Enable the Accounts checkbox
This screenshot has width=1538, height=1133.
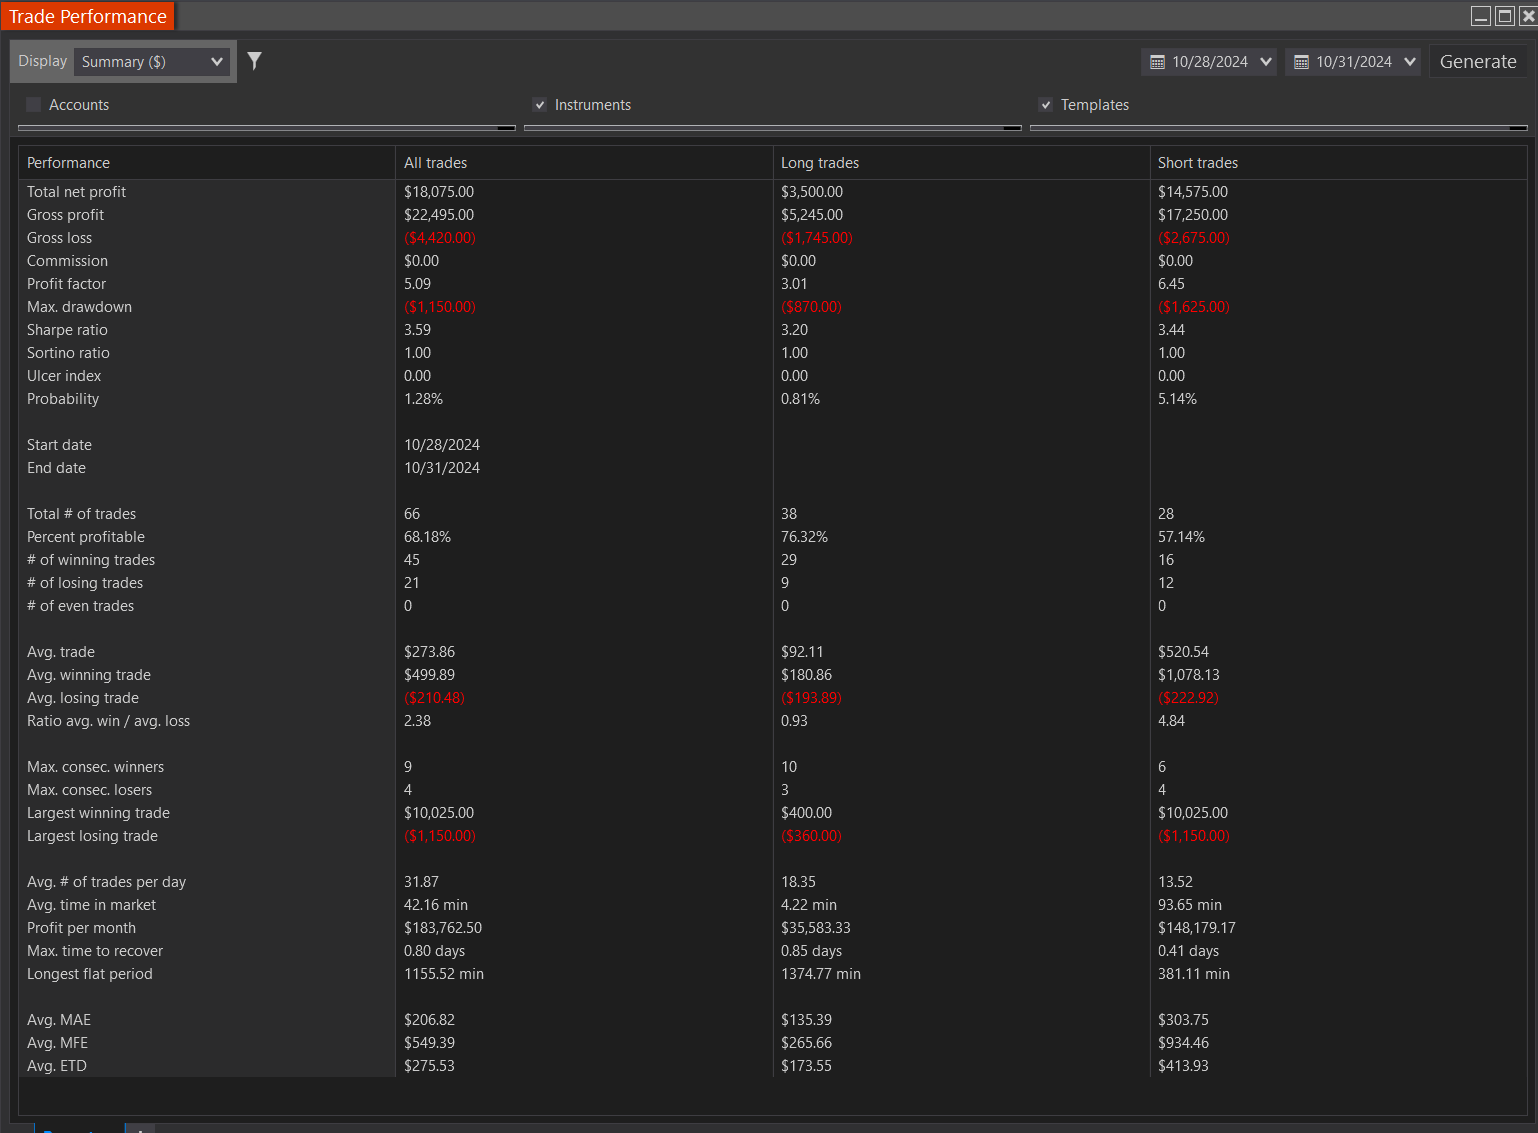tap(34, 105)
